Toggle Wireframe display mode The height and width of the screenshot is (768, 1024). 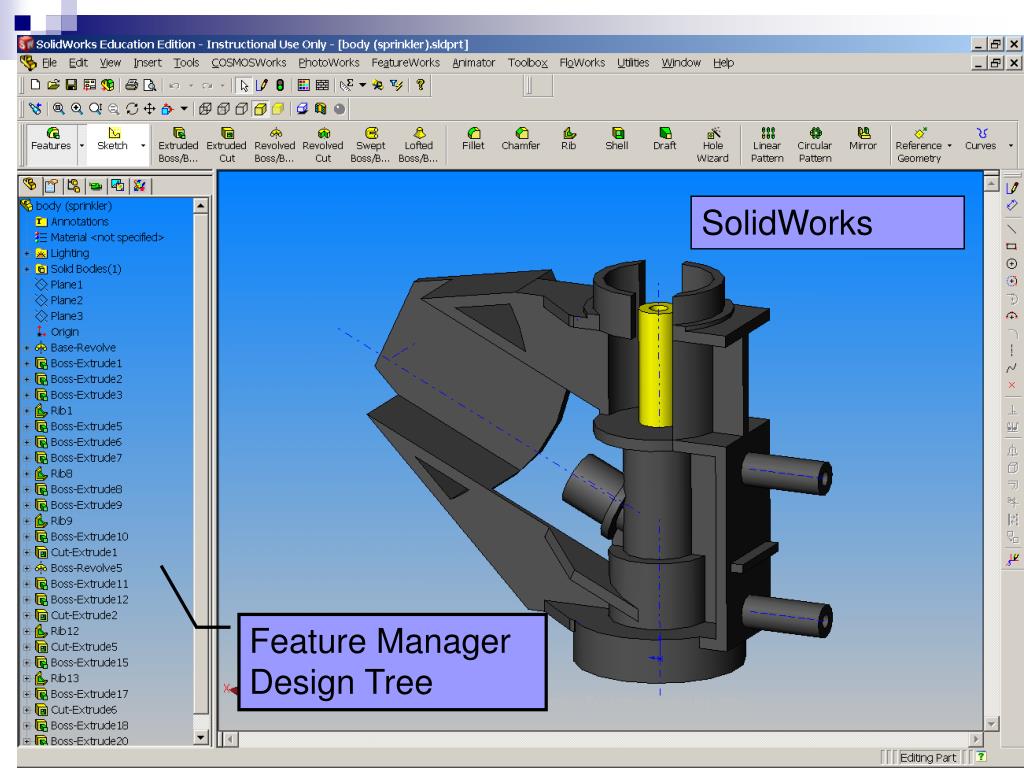click(205, 108)
